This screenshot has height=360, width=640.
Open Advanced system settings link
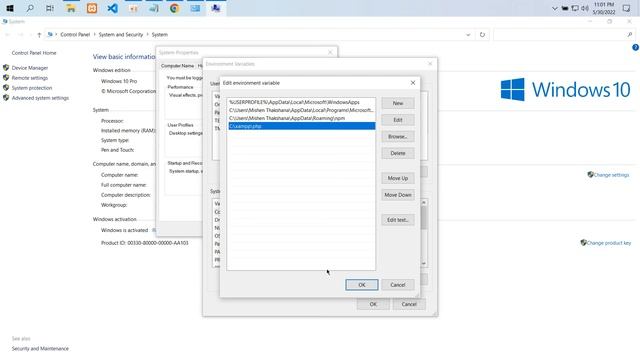40,98
